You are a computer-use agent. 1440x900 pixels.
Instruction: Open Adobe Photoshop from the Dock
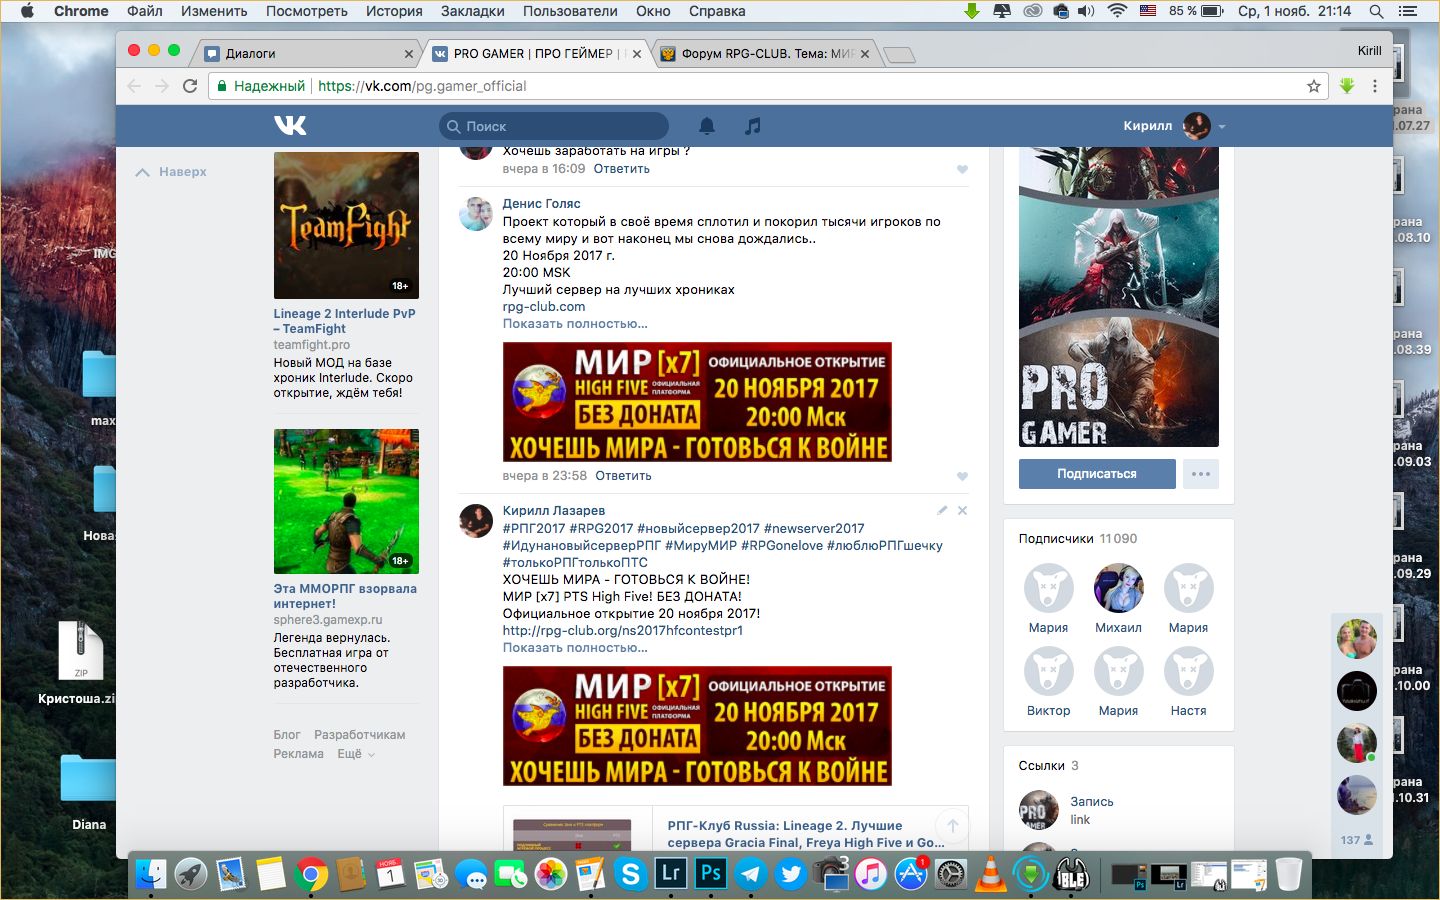(711, 874)
